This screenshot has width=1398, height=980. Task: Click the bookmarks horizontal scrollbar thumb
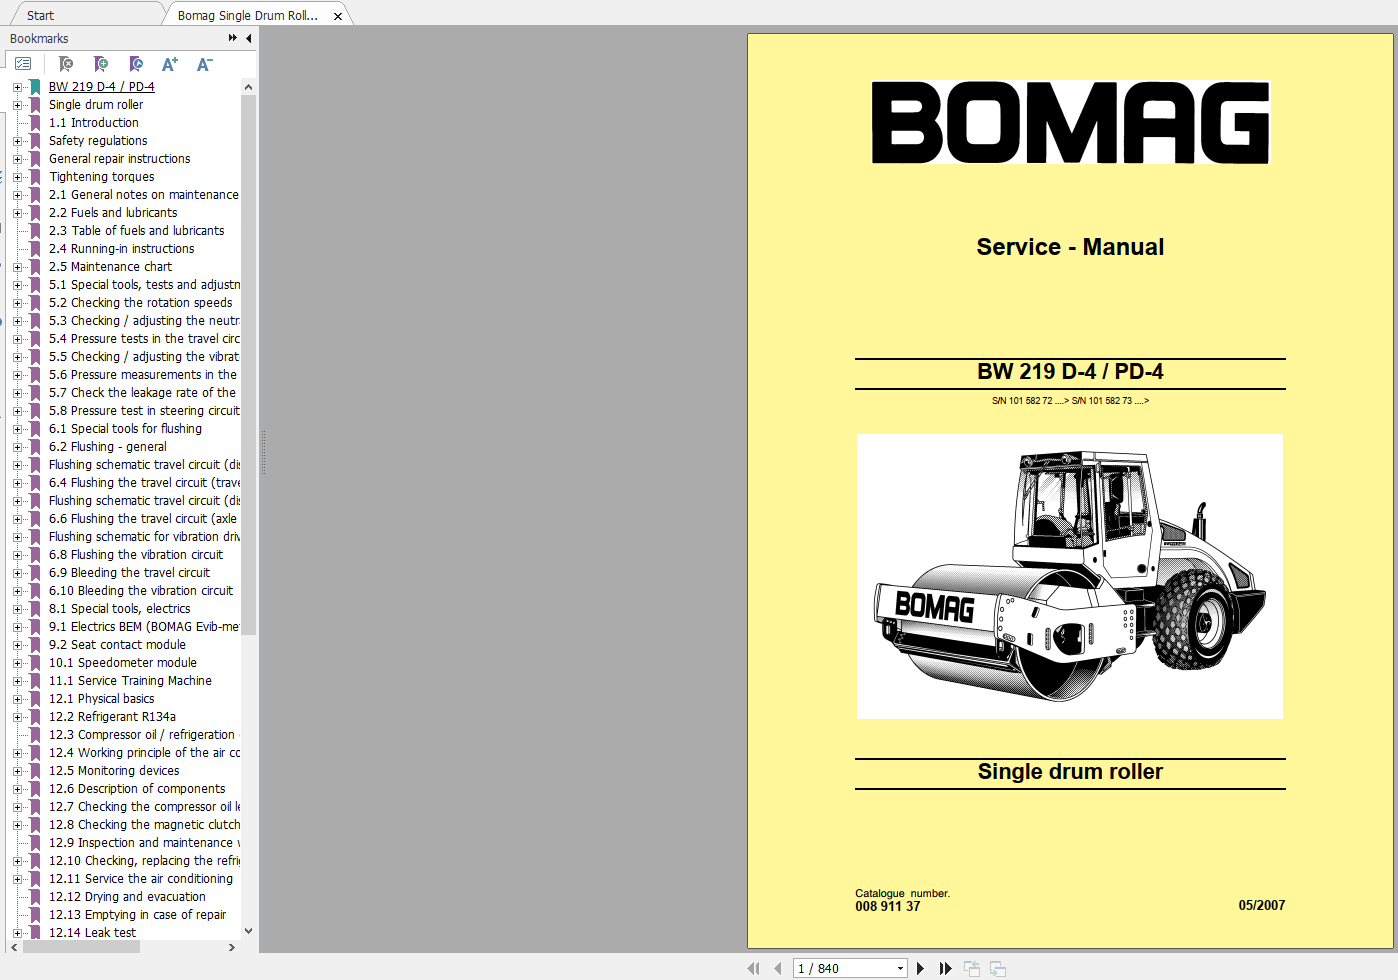click(81, 947)
